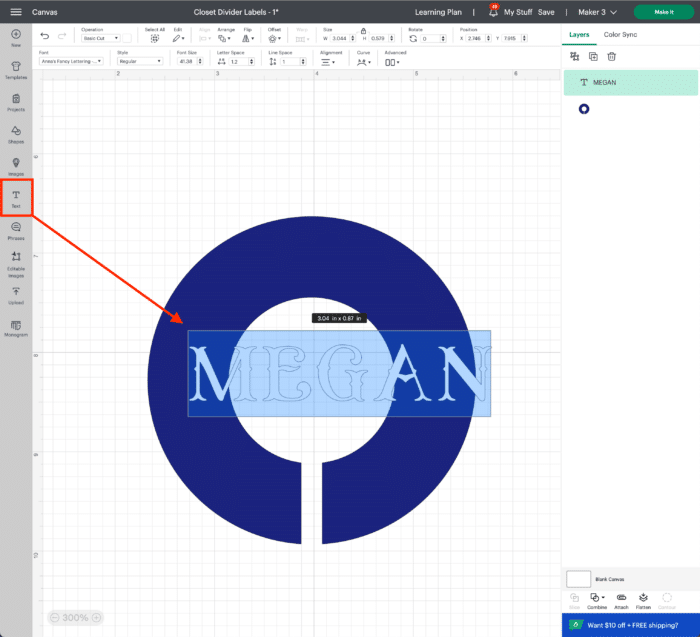This screenshot has height=637, width=700.
Task: Duplicate the selected layer
Action: tap(593, 57)
